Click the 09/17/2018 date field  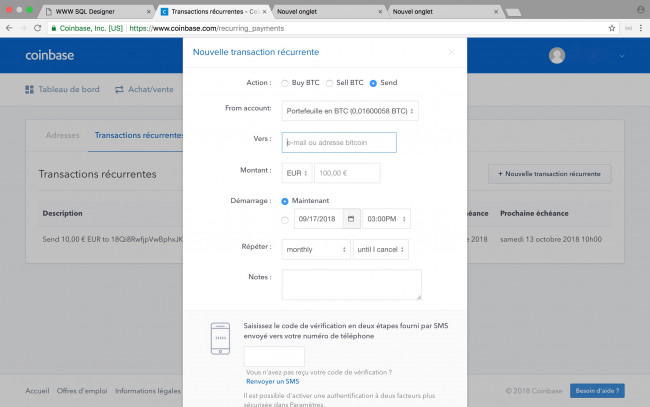(x=319, y=219)
